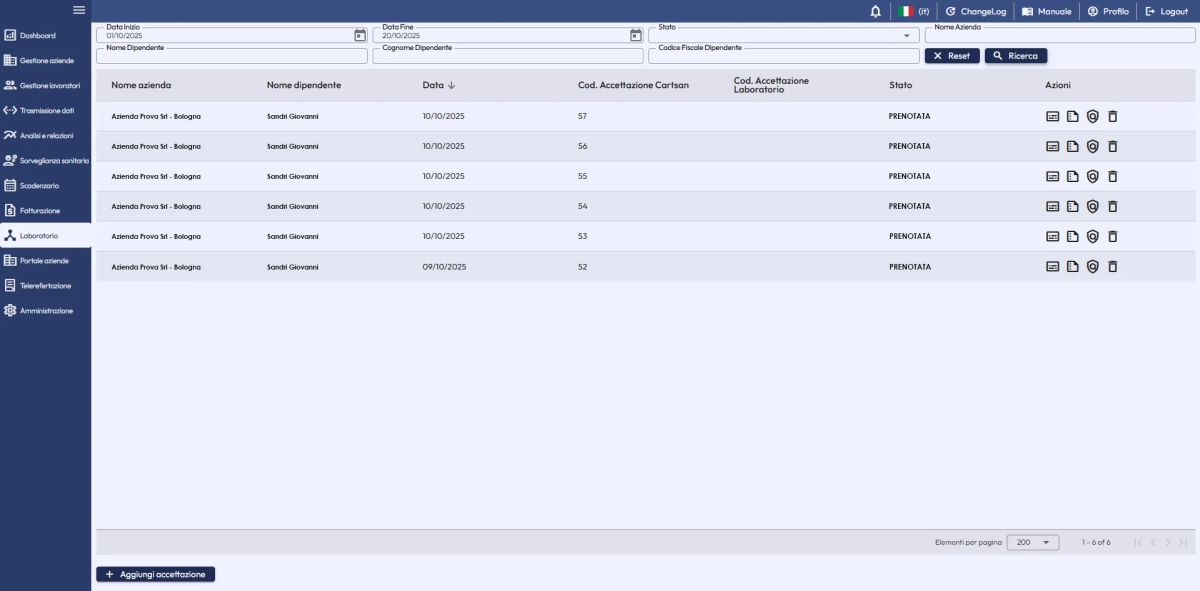Reset the search filters
The image size is (1200, 591).
coord(952,56)
